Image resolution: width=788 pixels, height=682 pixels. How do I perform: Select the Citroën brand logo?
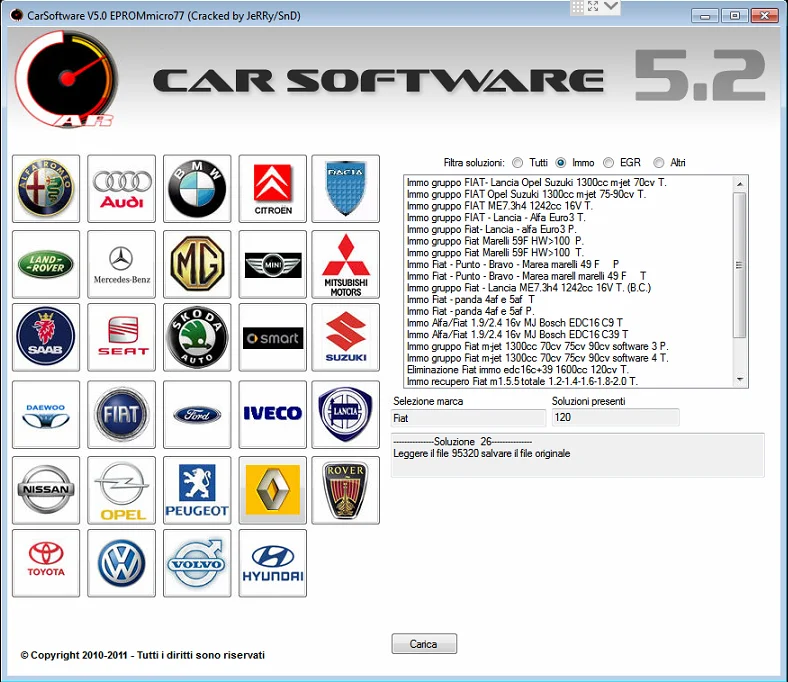coord(272,188)
